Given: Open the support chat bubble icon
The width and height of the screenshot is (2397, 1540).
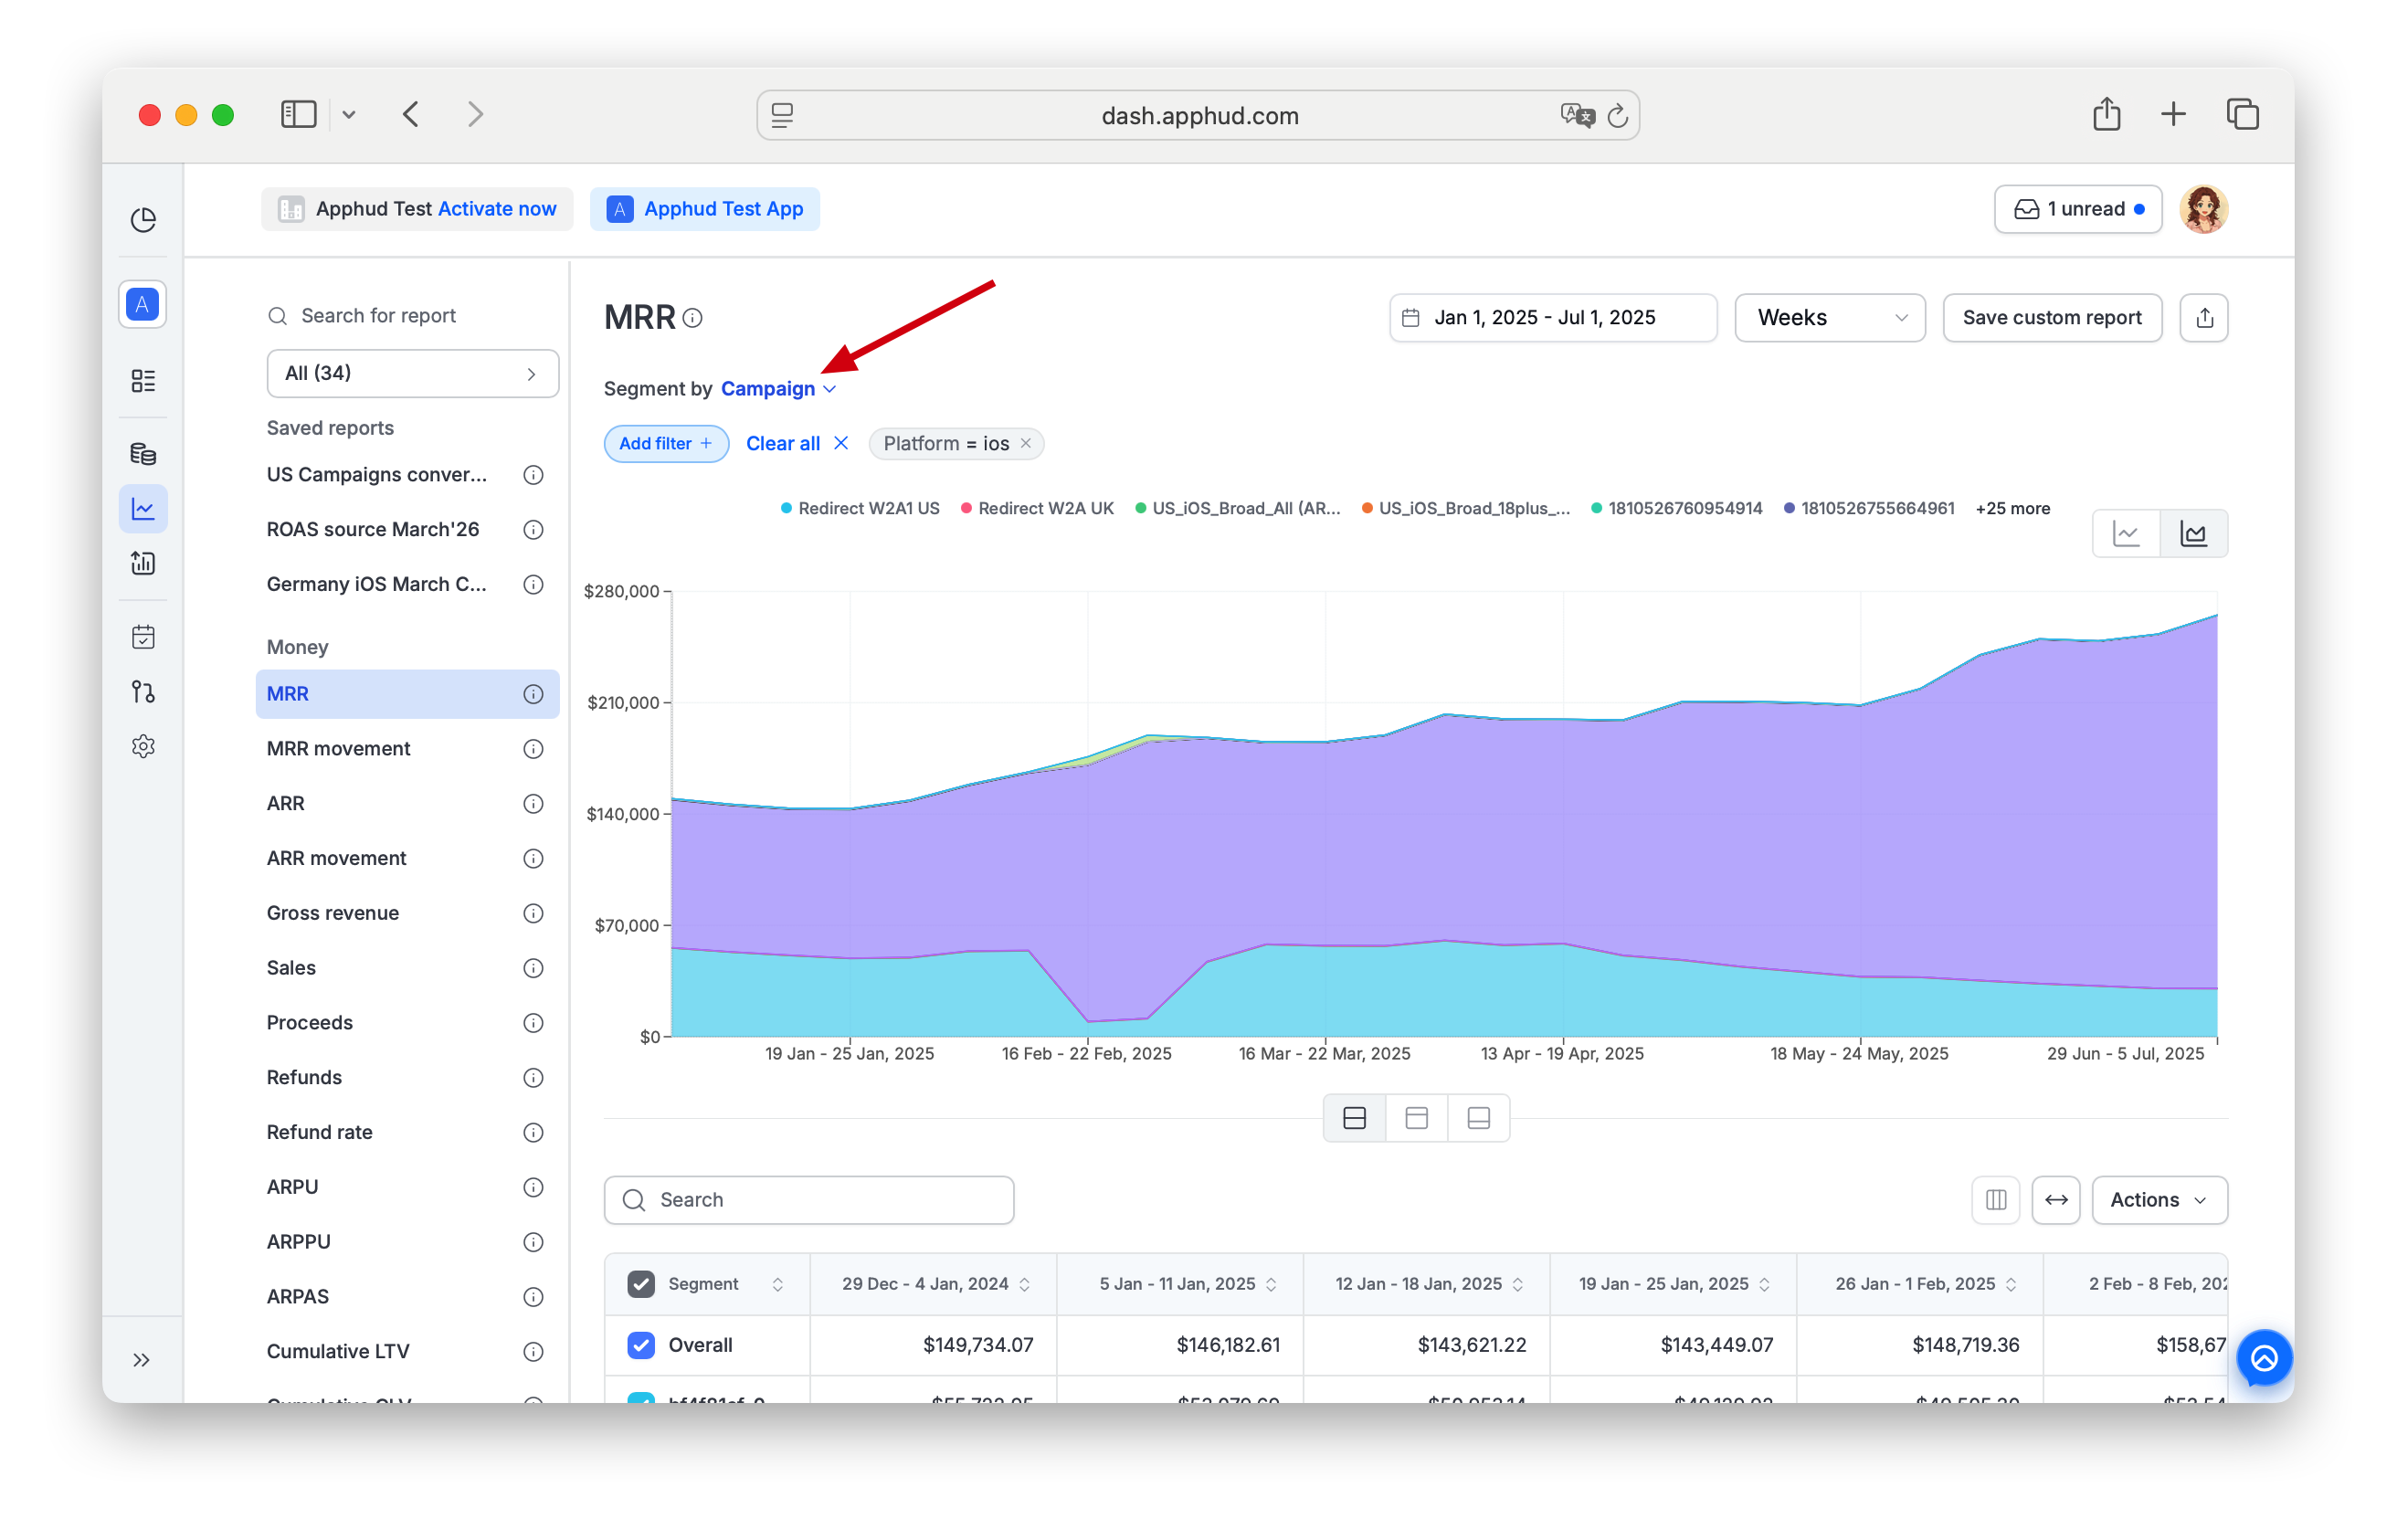Looking at the screenshot, I should tap(2264, 1358).
